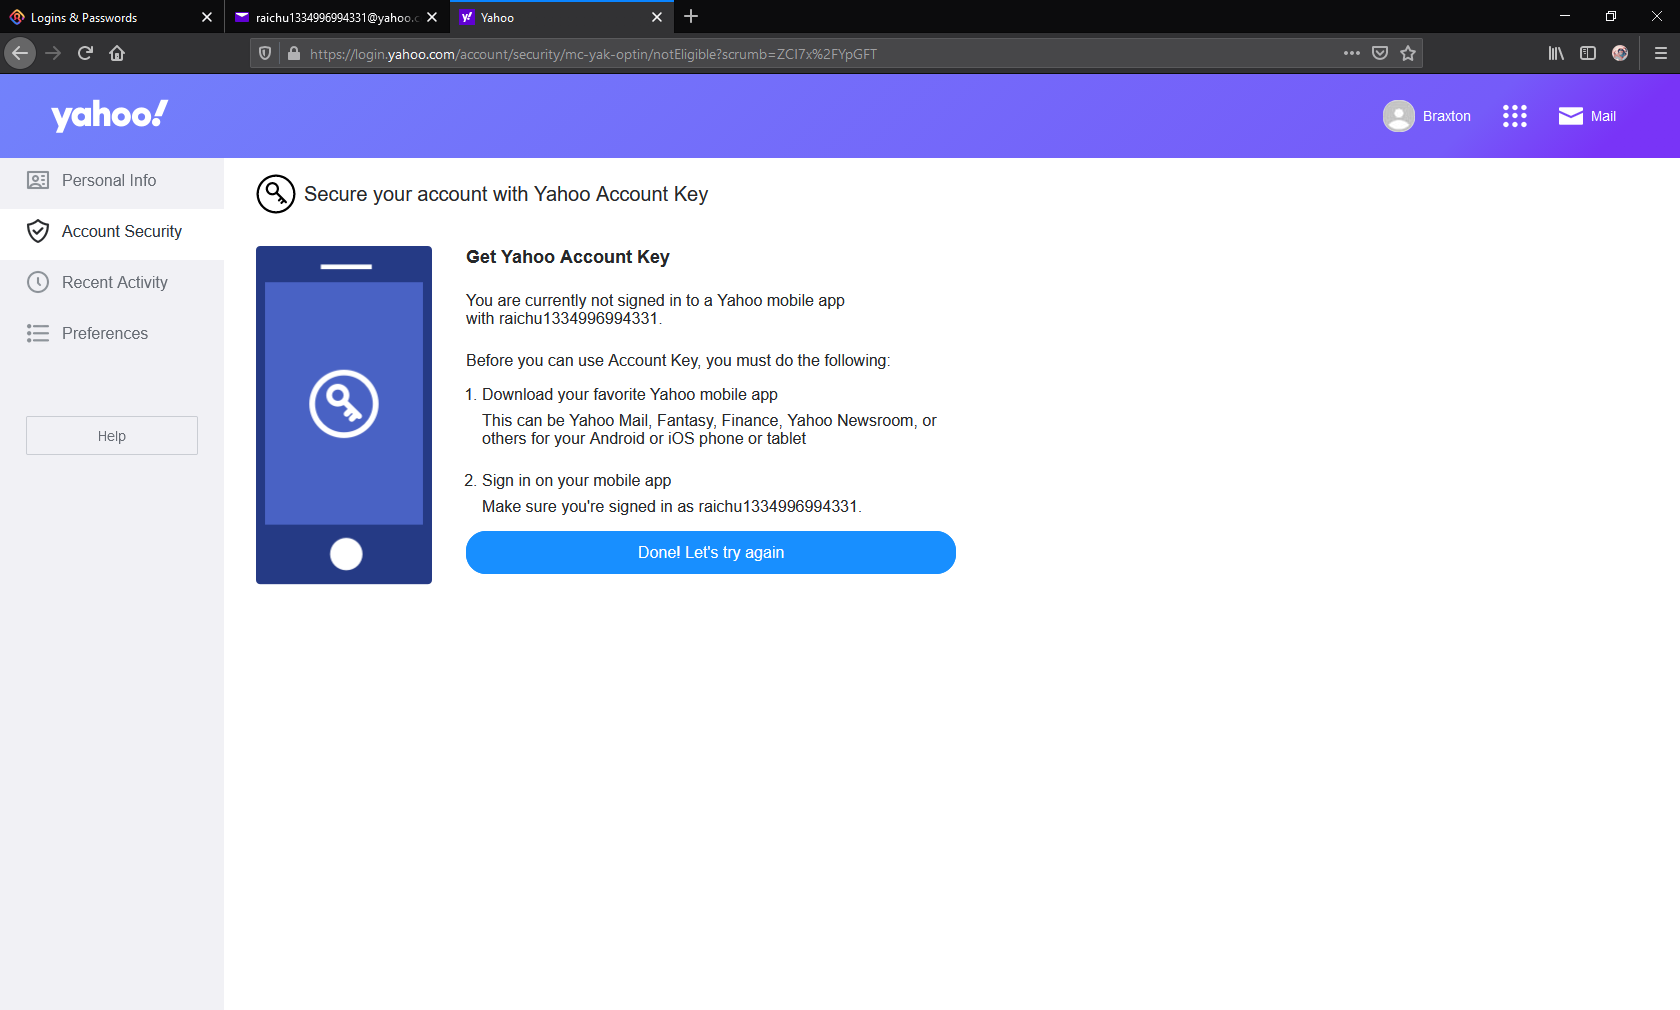Click the 'Get Yahoo Account Key' heading

tap(568, 257)
